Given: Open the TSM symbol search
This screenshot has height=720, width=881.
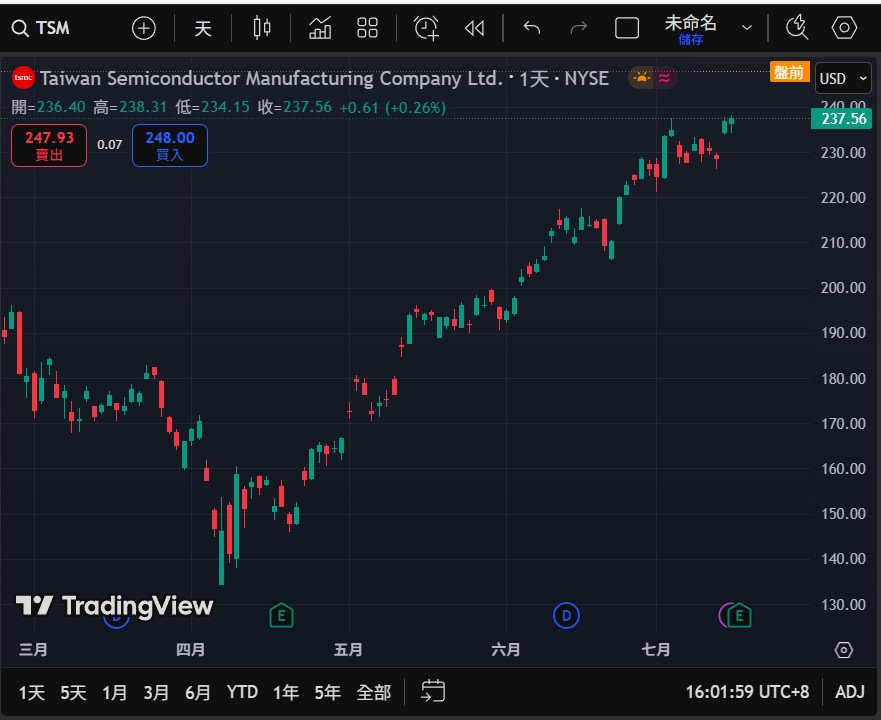Looking at the screenshot, I should [x=42, y=28].
